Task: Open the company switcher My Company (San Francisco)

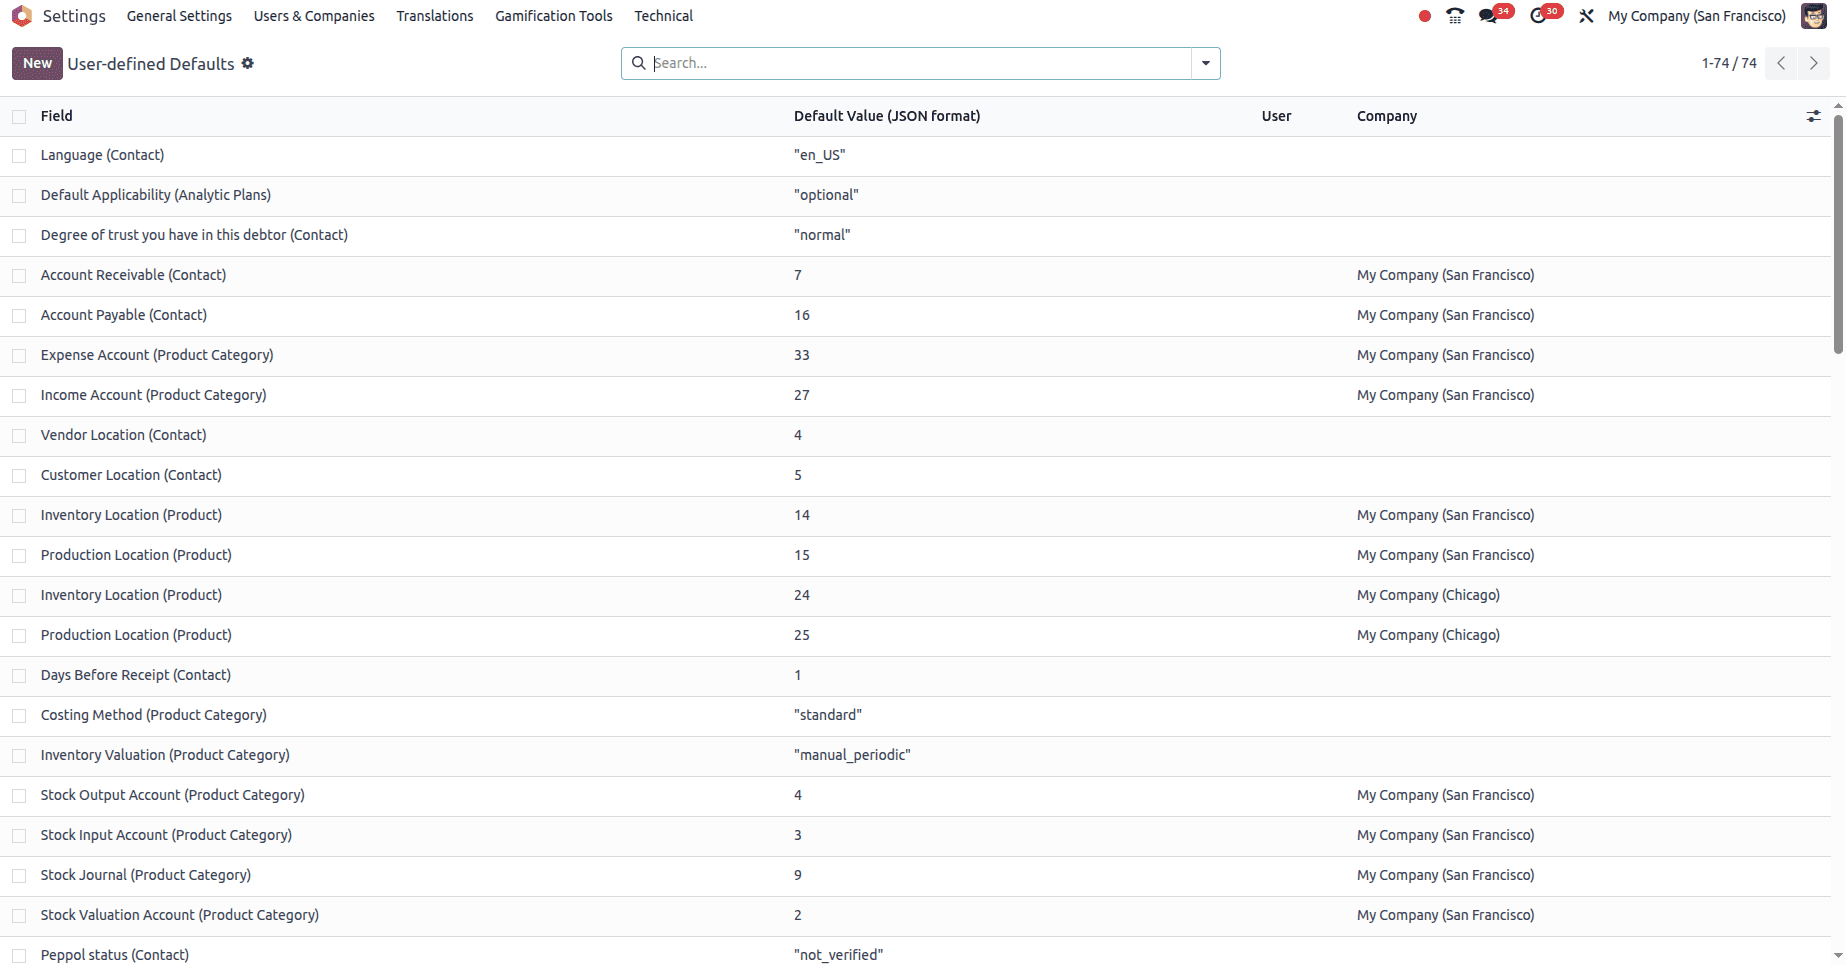Action: click(x=1697, y=16)
